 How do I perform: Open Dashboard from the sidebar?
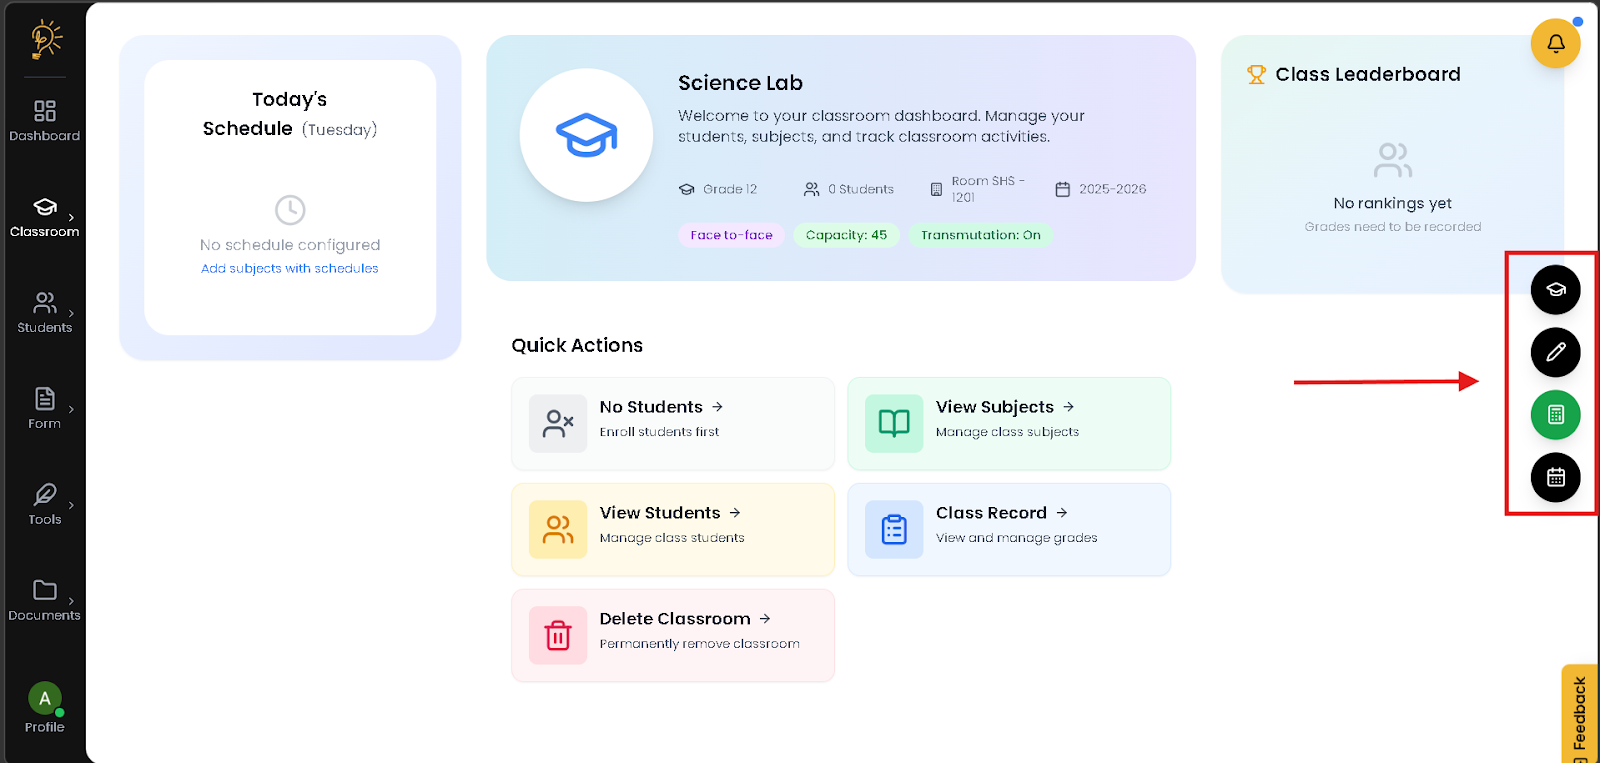pos(45,120)
